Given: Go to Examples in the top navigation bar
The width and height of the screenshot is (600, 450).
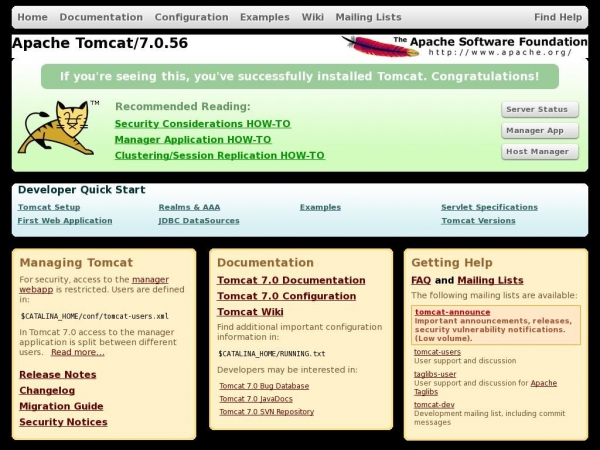Looking at the screenshot, I should coord(265,17).
